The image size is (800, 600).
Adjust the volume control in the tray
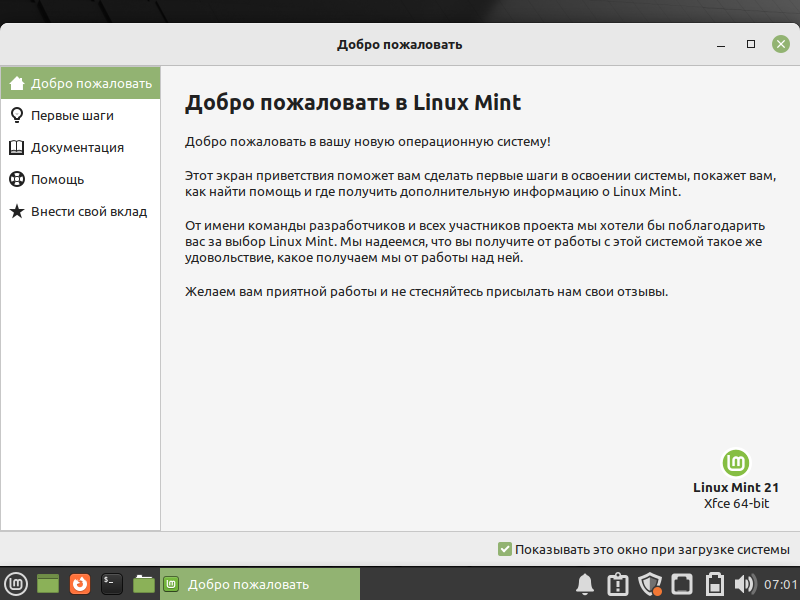pos(743,583)
